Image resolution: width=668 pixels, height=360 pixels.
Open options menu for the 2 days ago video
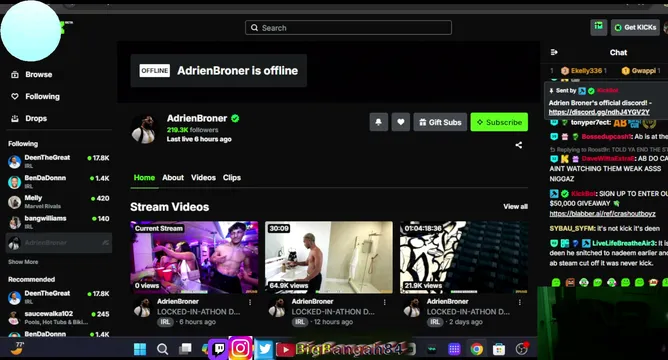520,302
